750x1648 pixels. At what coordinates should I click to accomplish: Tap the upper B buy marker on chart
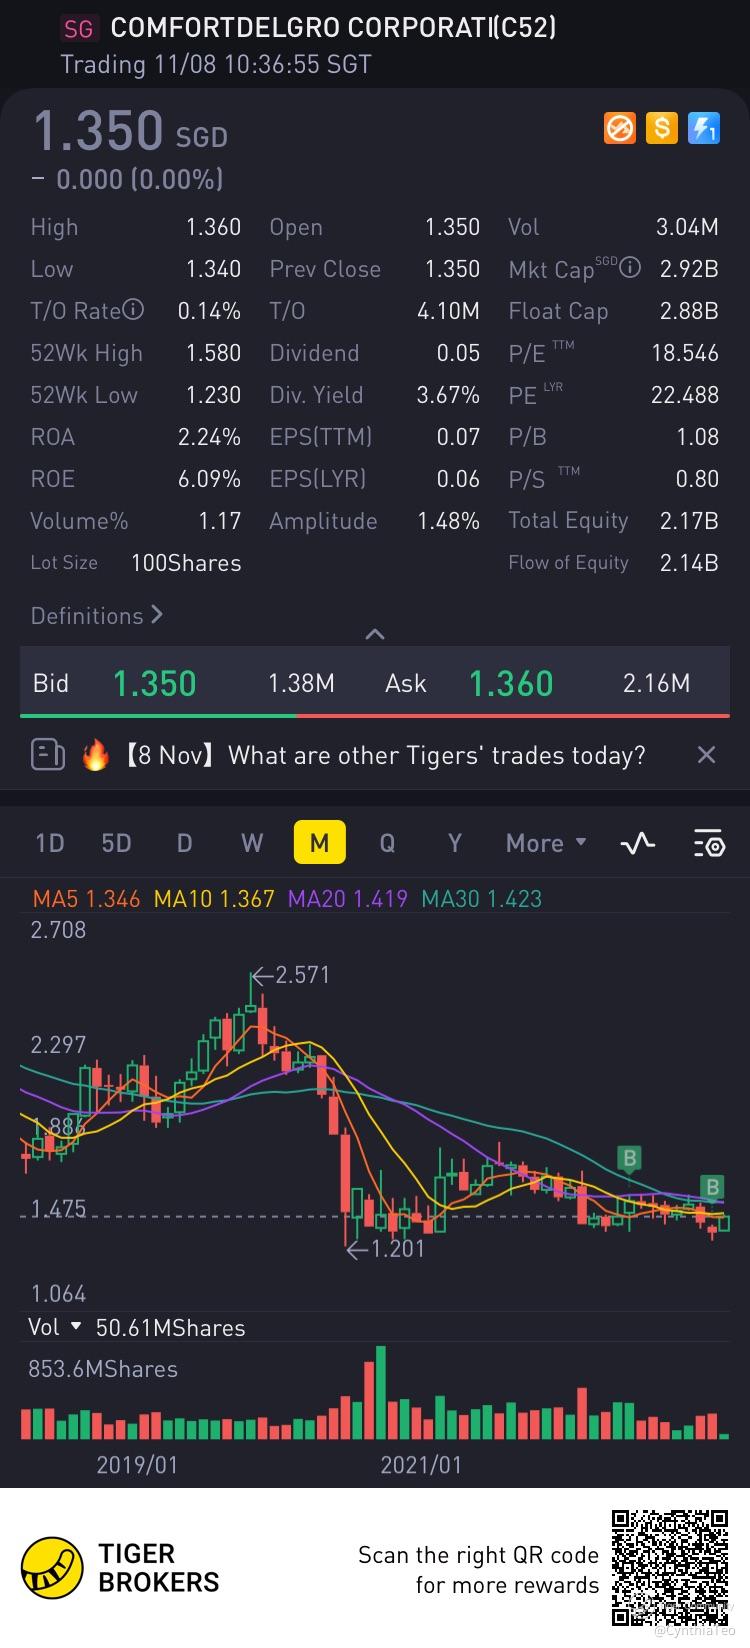[x=629, y=1159]
